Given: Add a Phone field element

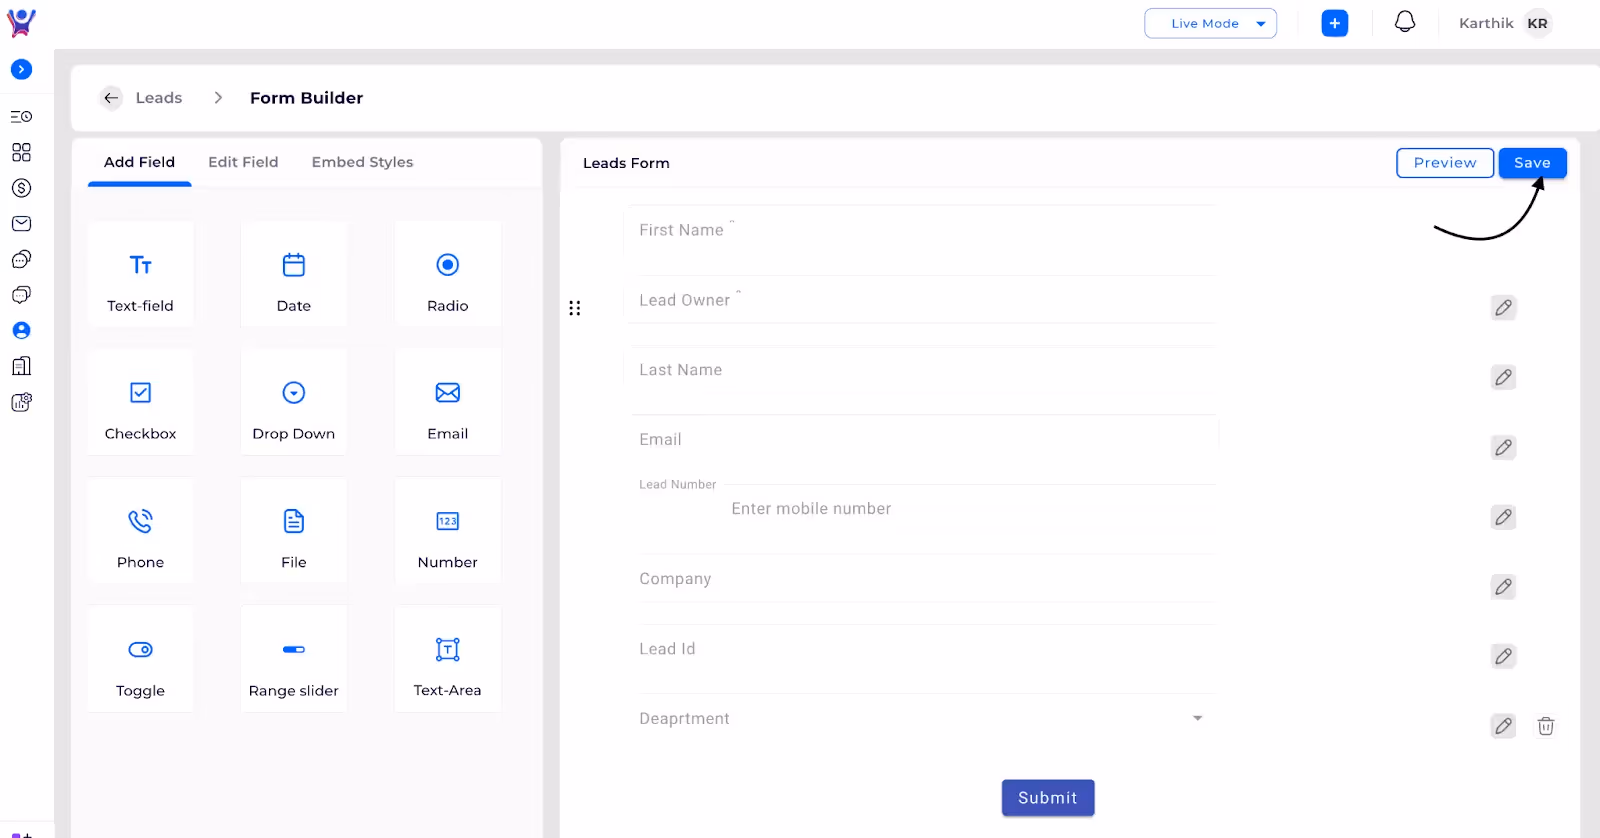Looking at the screenshot, I should point(140,531).
